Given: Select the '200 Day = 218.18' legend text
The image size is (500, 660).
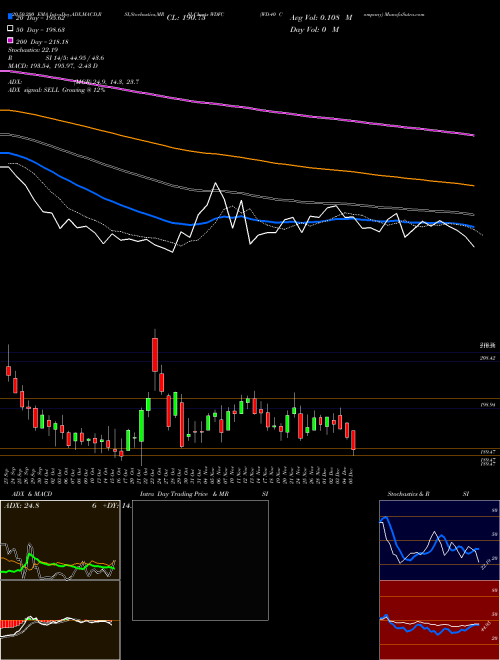Looking at the screenshot, I should tap(42, 41).
